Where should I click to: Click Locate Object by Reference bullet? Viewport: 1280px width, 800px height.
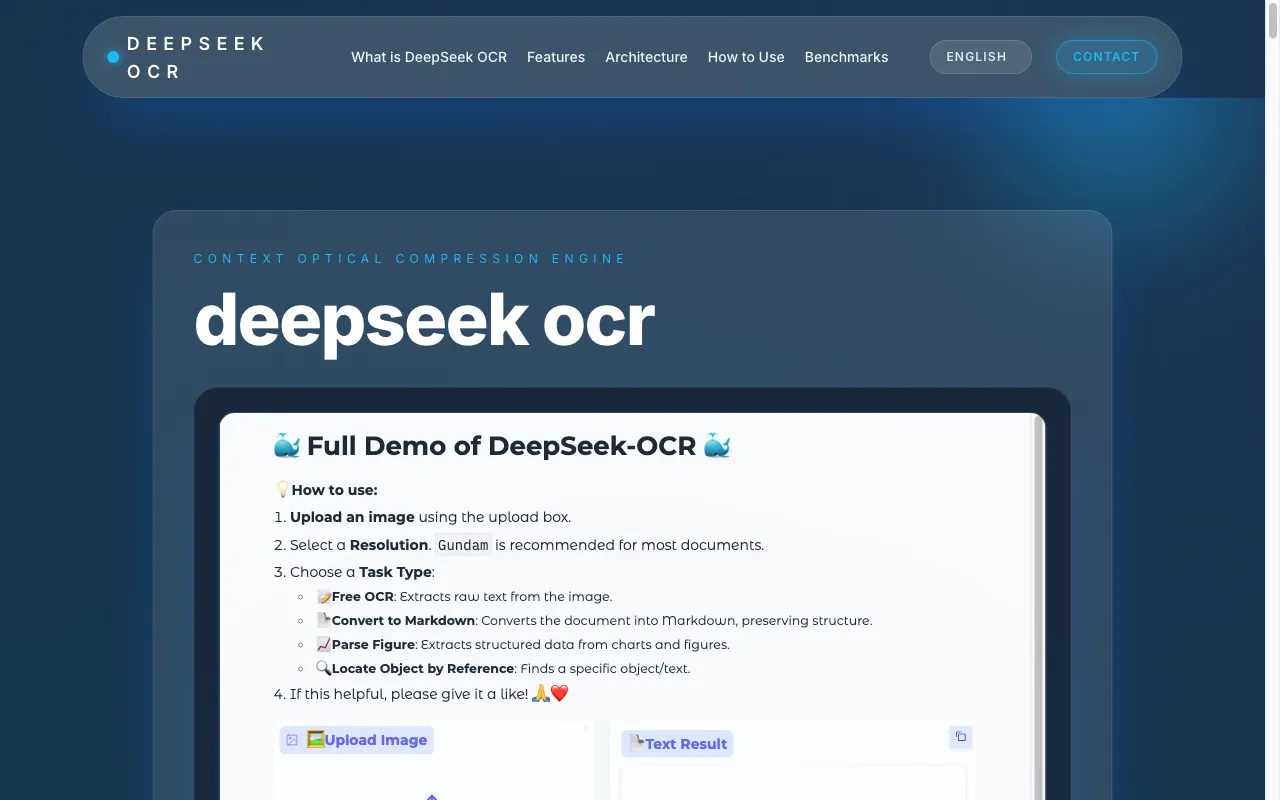[x=503, y=668]
